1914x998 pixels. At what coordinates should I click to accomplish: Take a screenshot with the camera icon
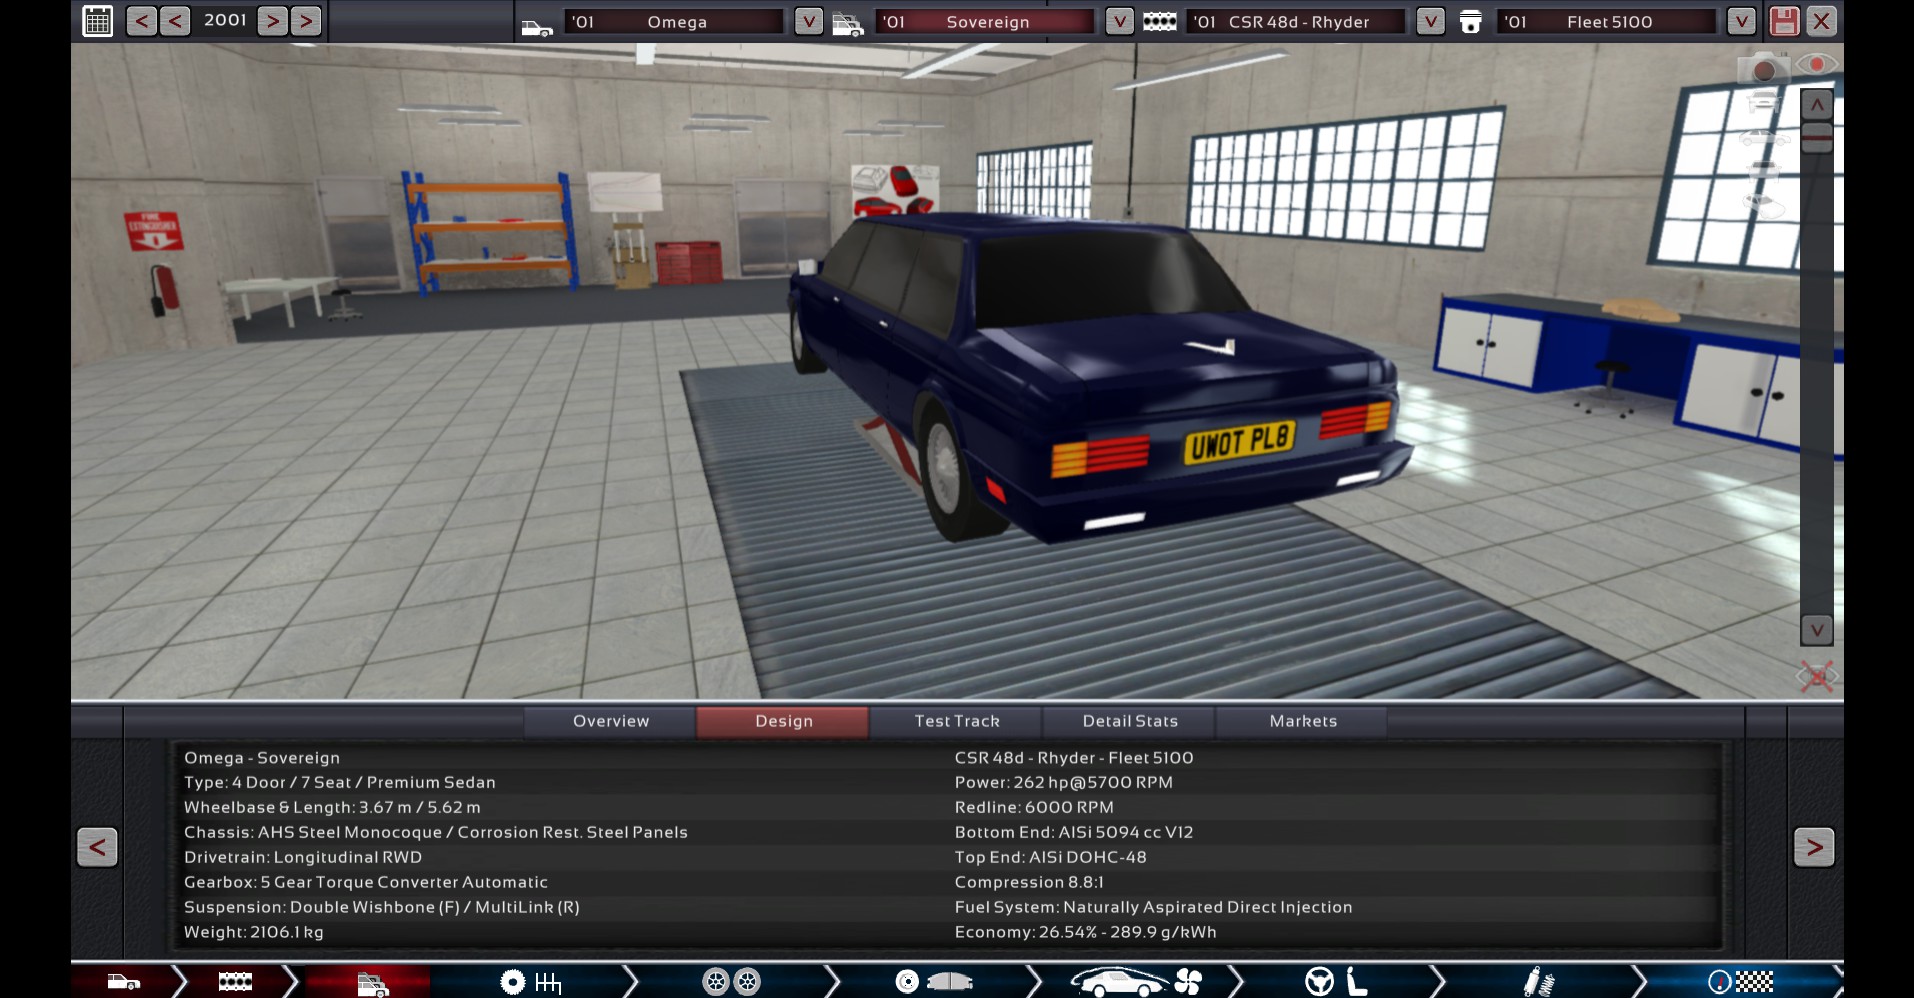1762,70
